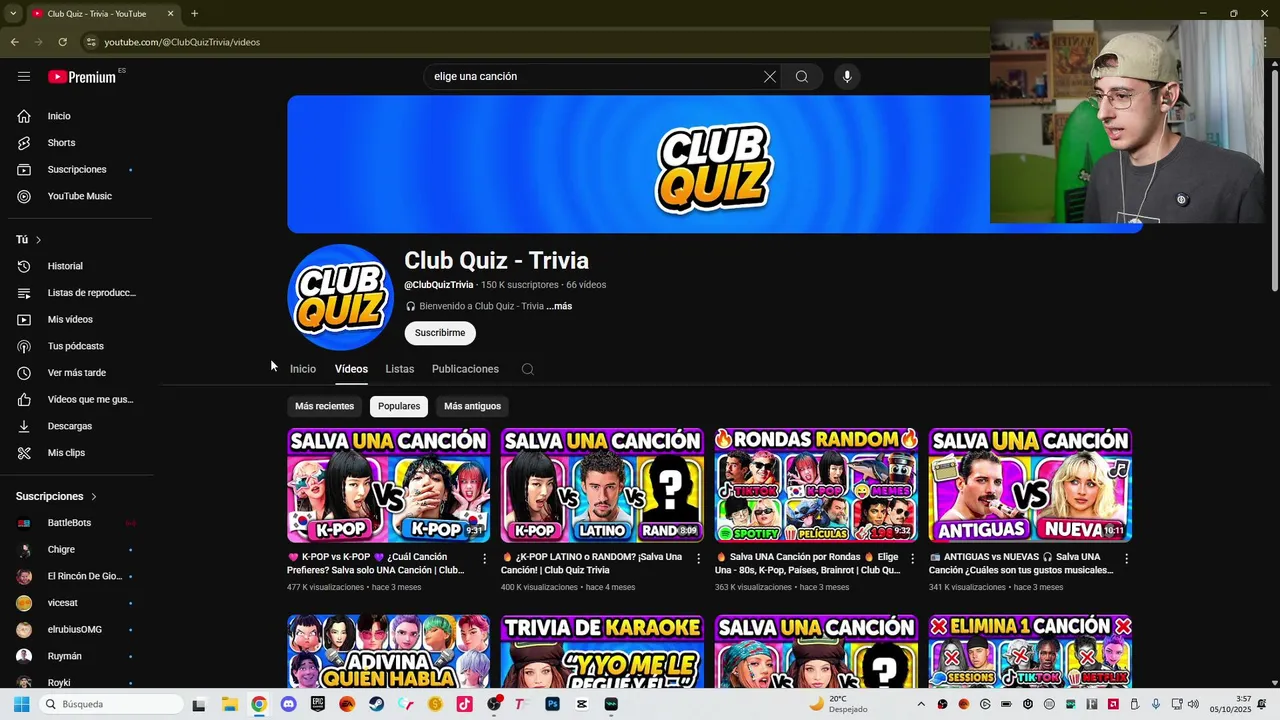This screenshot has height=720, width=1280.
Task: Clear the search text with the X
Action: coord(770,76)
